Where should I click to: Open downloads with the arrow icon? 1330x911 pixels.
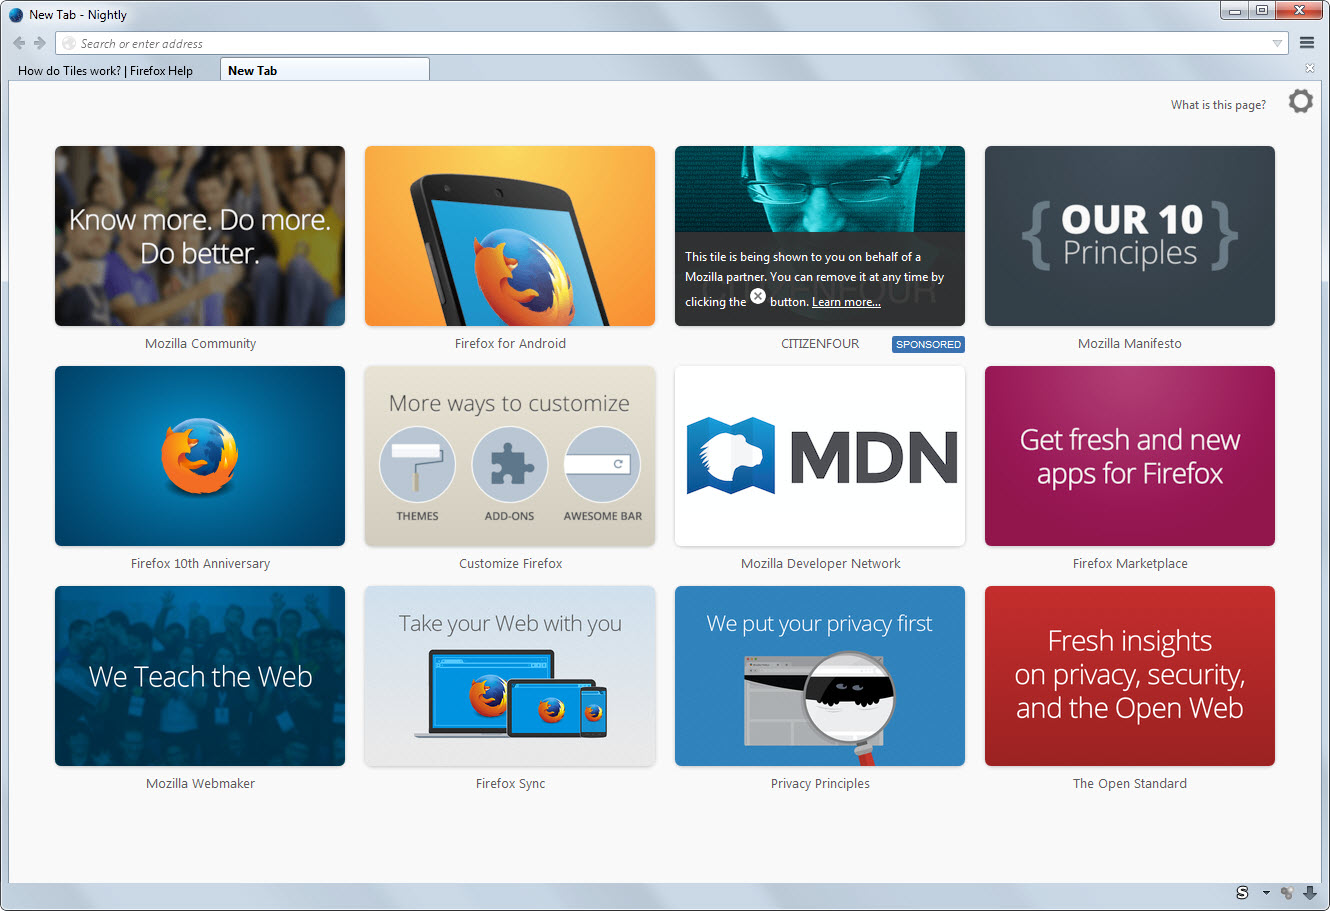1310,893
